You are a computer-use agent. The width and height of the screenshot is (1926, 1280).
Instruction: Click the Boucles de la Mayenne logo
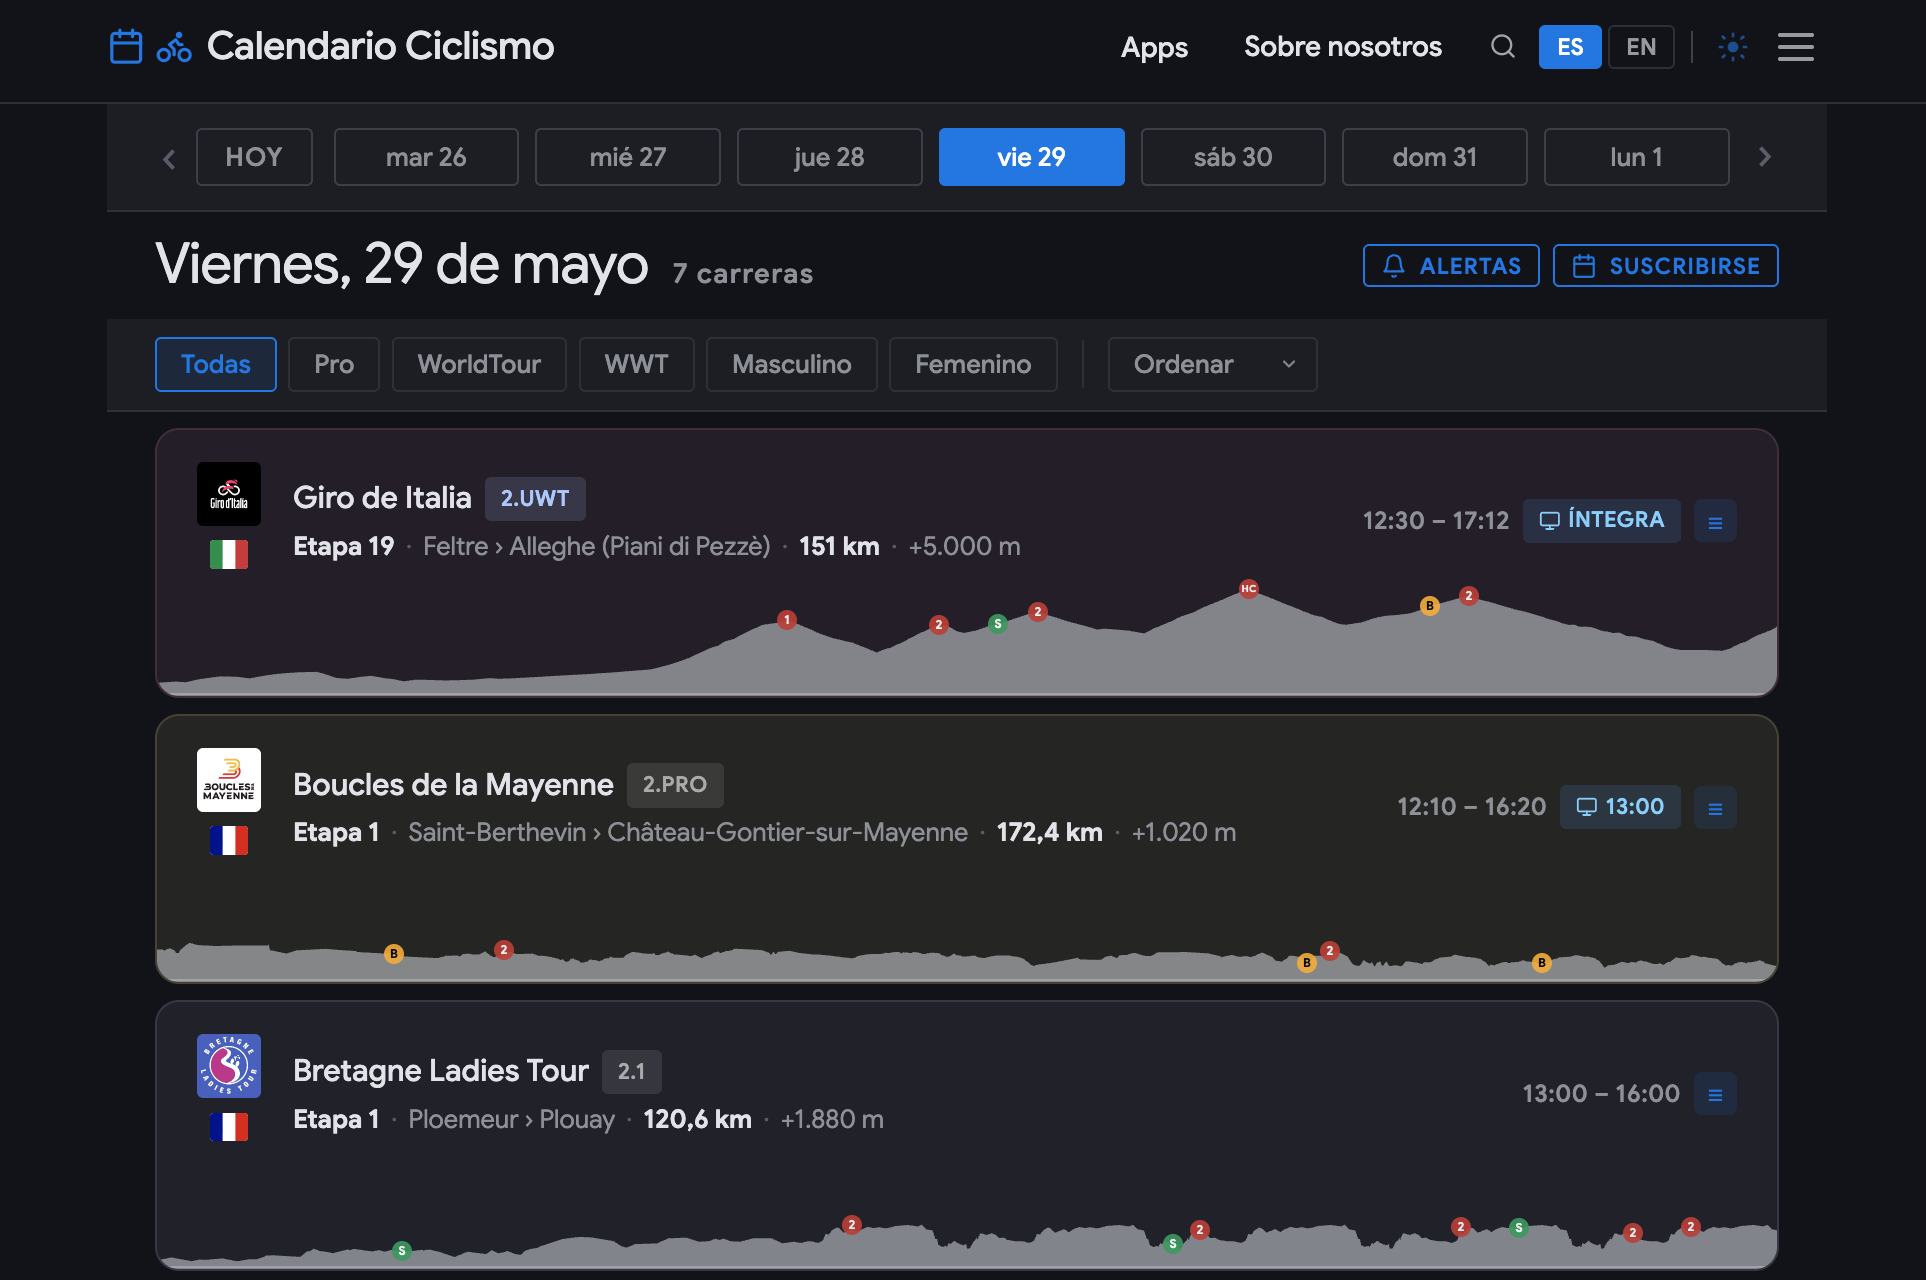(x=229, y=780)
